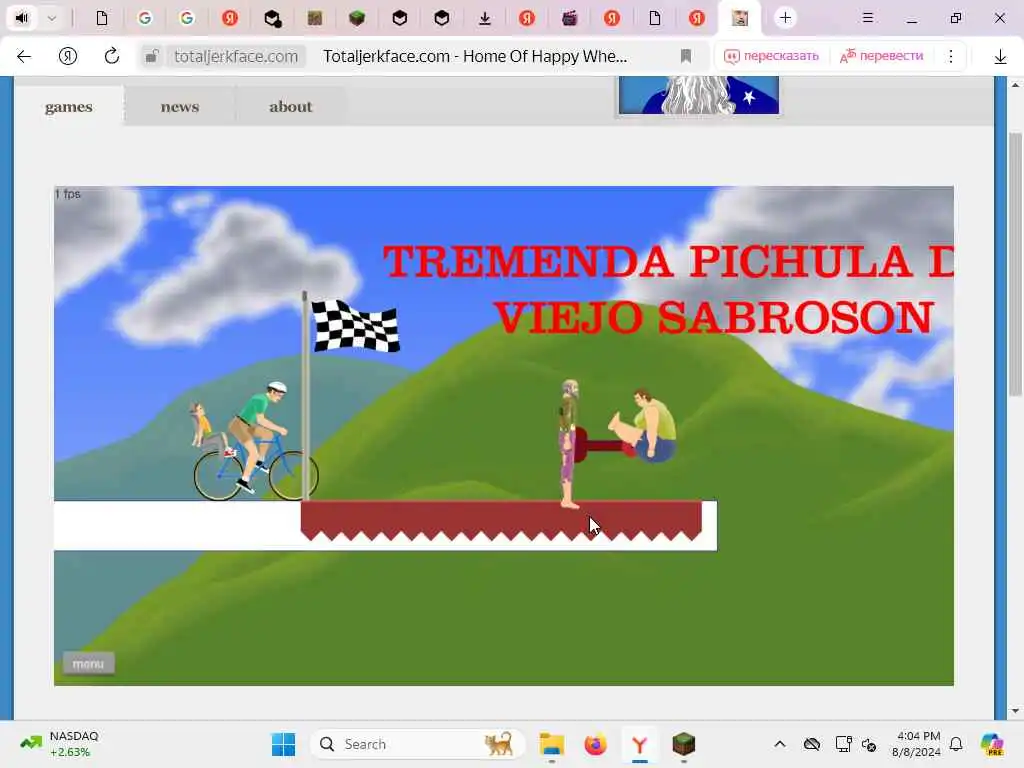Open the notification bell
The width and height of the screenshot is (1024, 768).
[x=956, y=744]
